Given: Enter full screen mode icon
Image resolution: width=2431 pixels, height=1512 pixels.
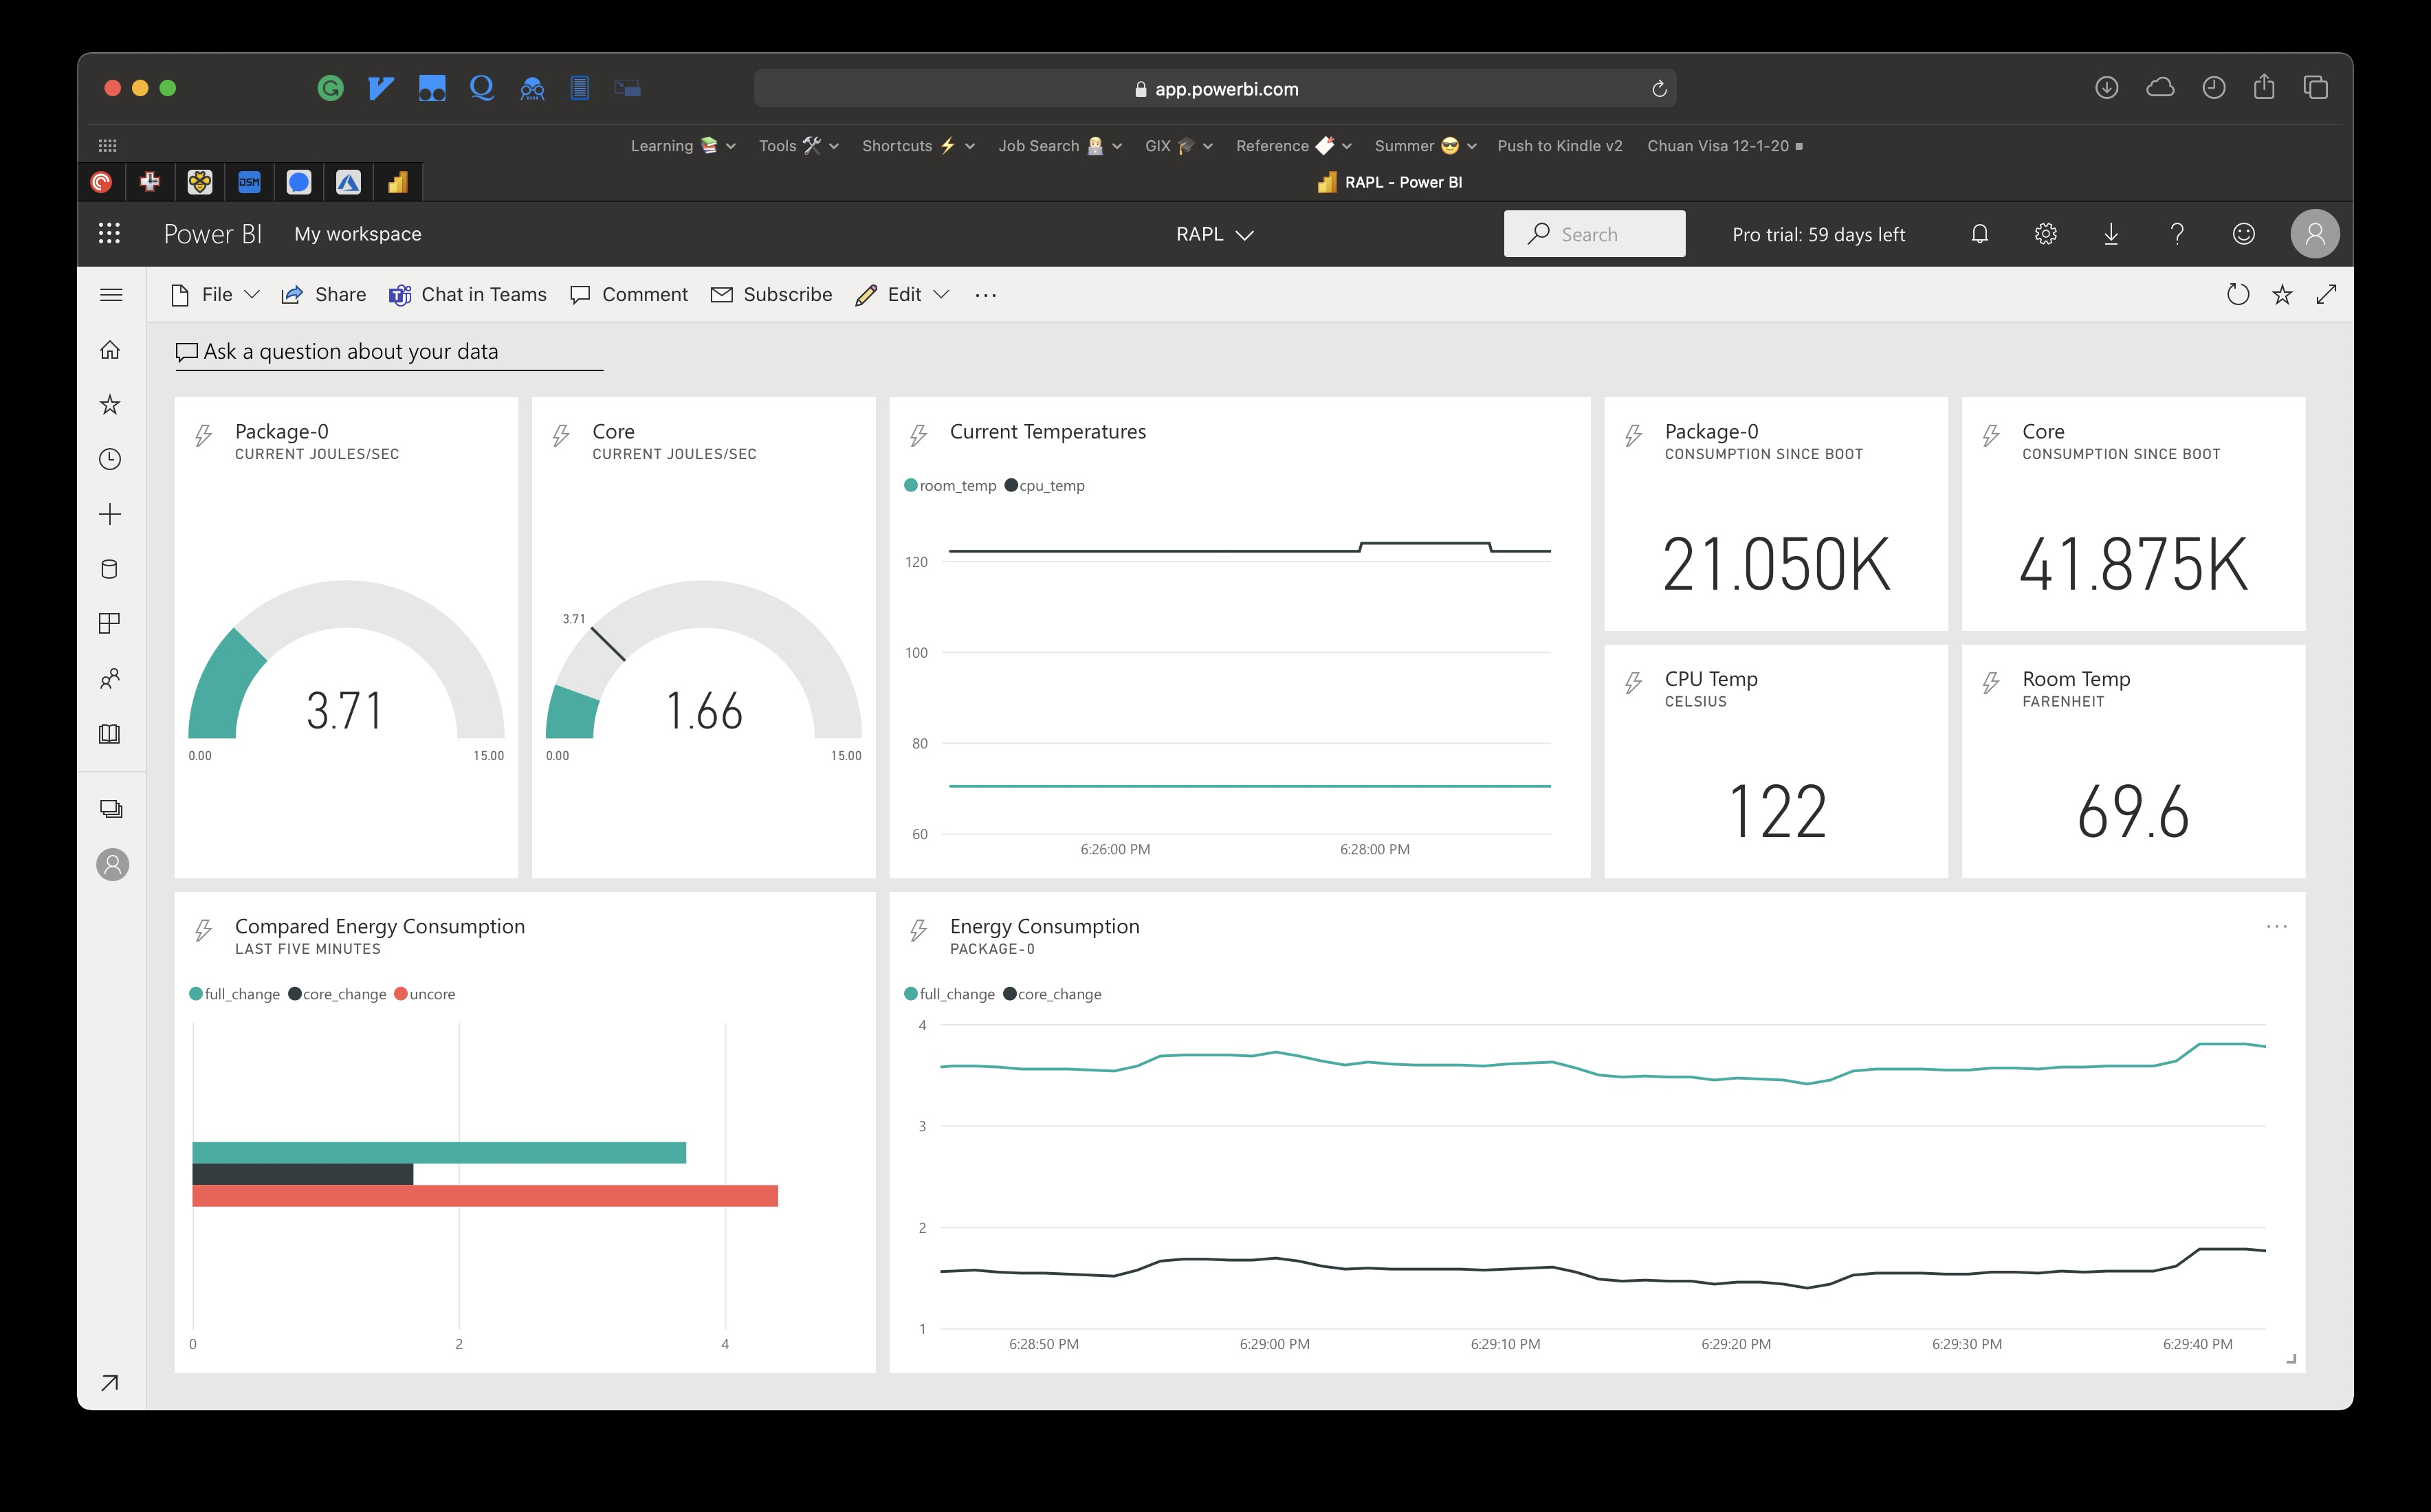Looking at the screenshot, I should point(2326,295).
